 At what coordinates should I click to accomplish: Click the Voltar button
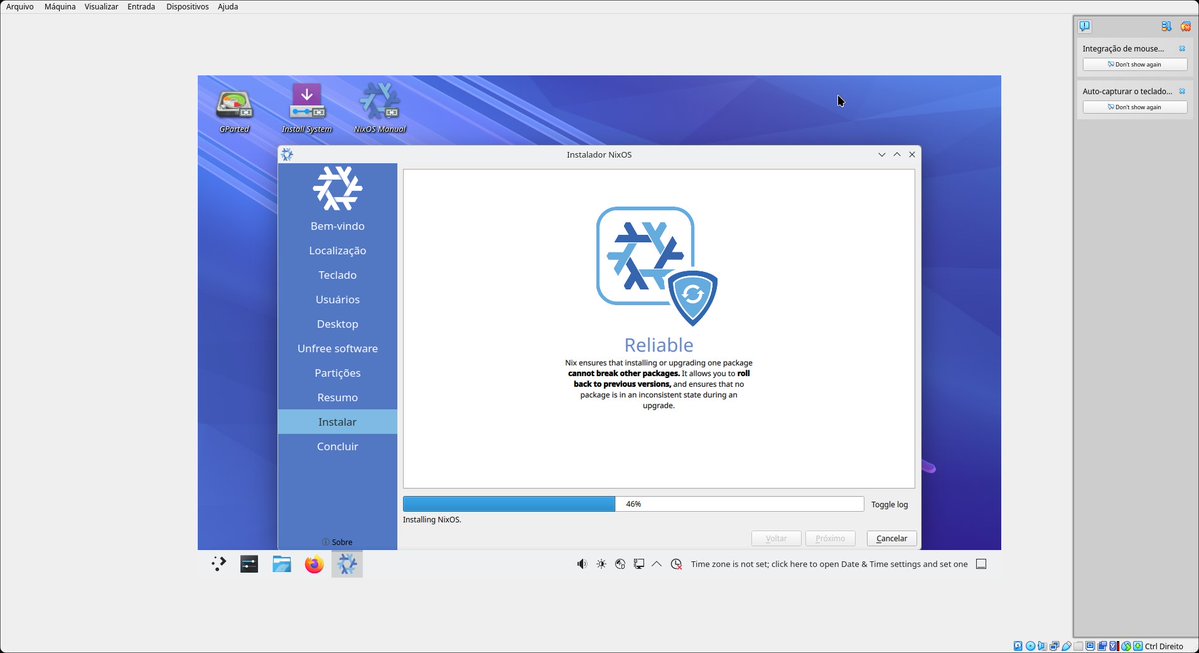(x=776, y=538)
